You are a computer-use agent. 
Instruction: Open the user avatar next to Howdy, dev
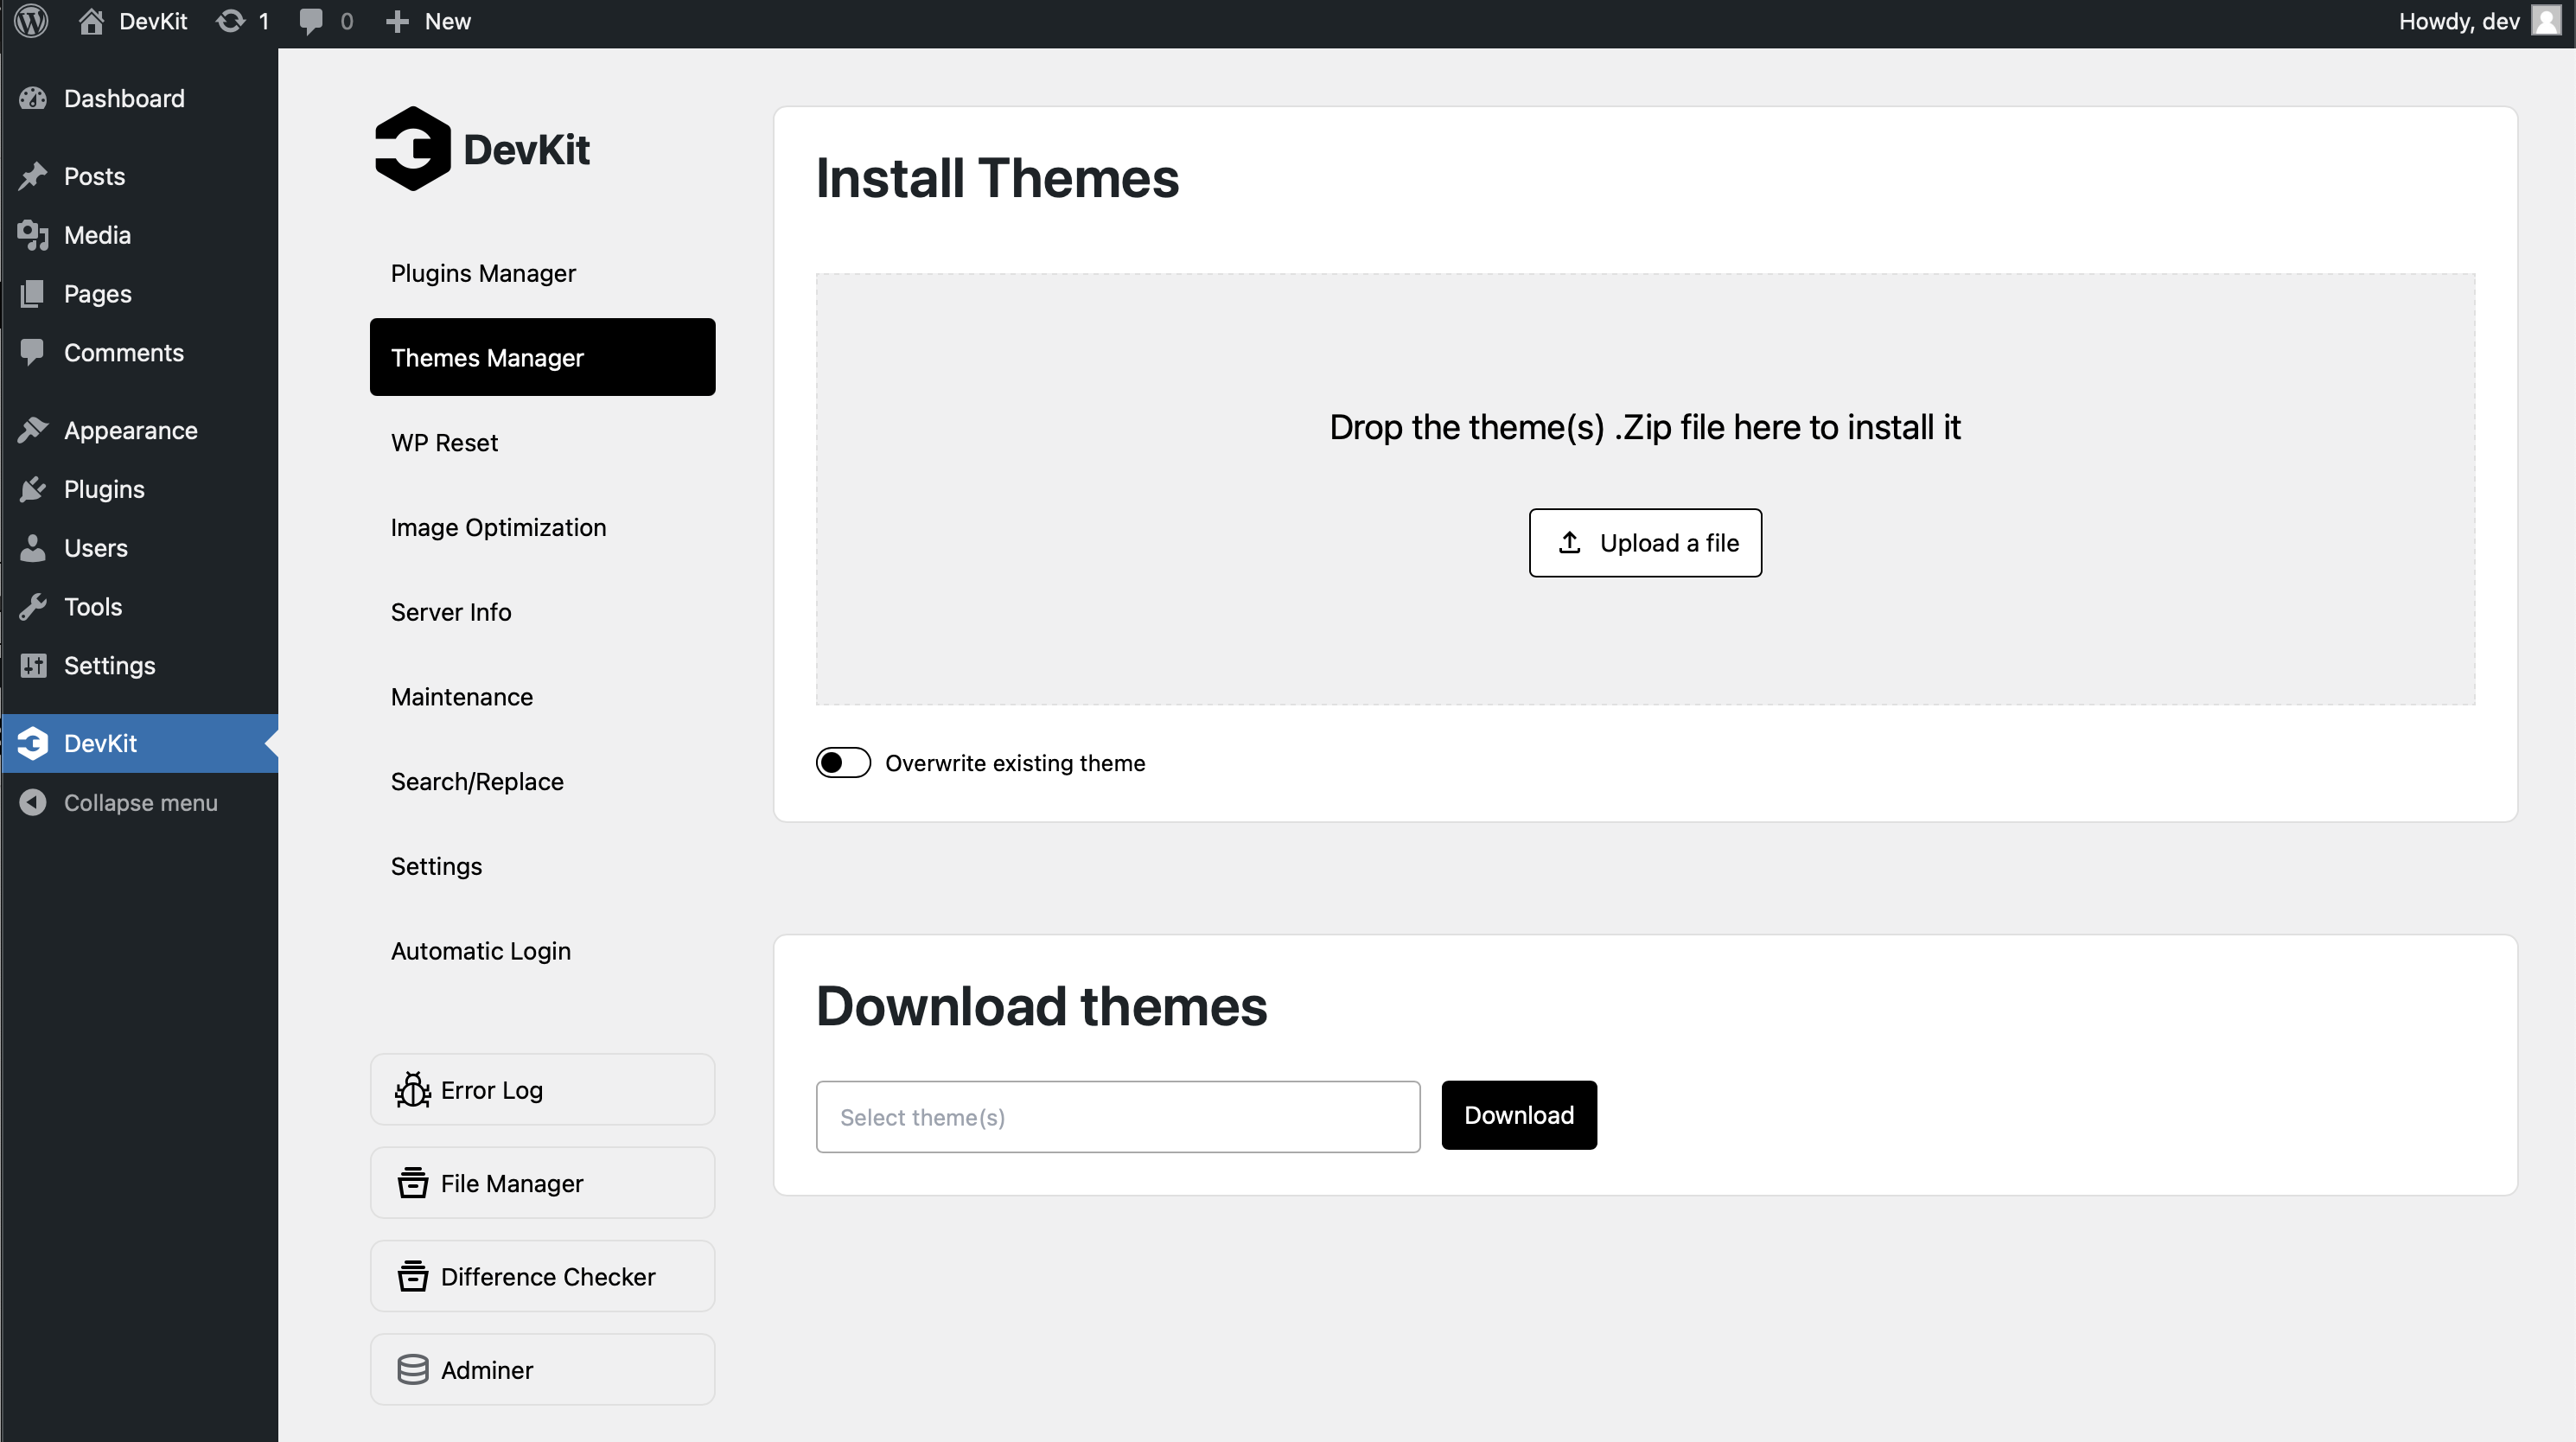coord(2545,21)
